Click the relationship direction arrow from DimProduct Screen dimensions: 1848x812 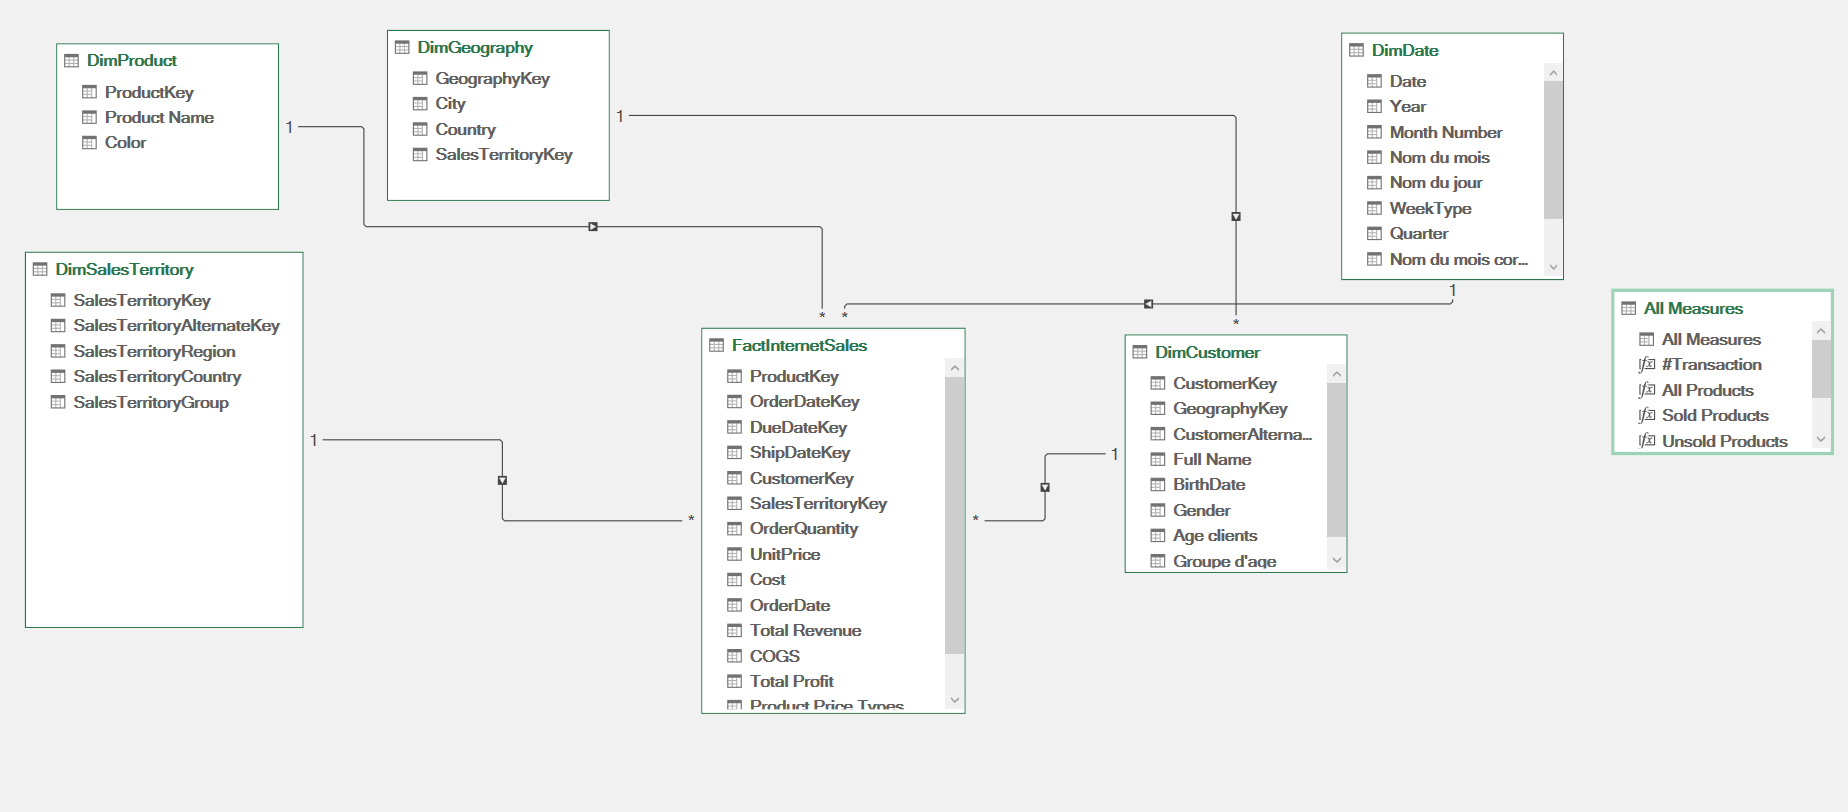coord(593,227)
